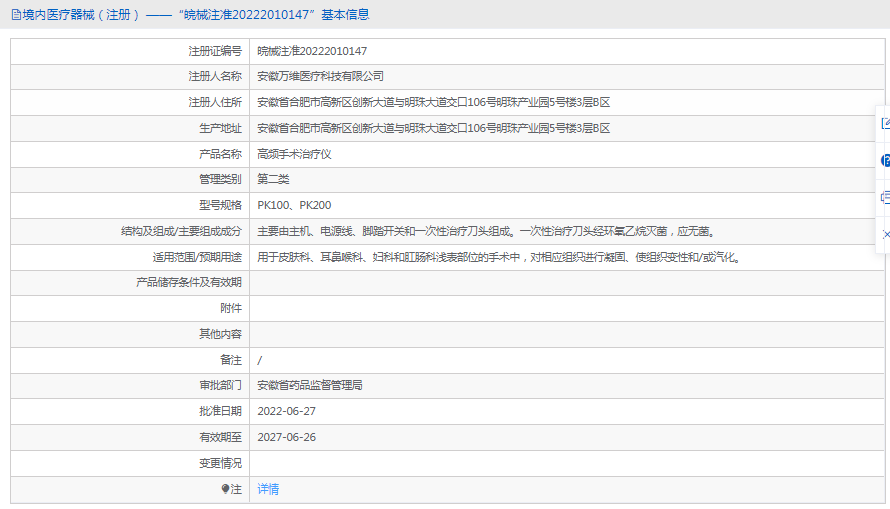Image resolution: width=890 pixels, height=509 pixels.
Task: Click the 注册证编号 label
Action: pos(215,51)
